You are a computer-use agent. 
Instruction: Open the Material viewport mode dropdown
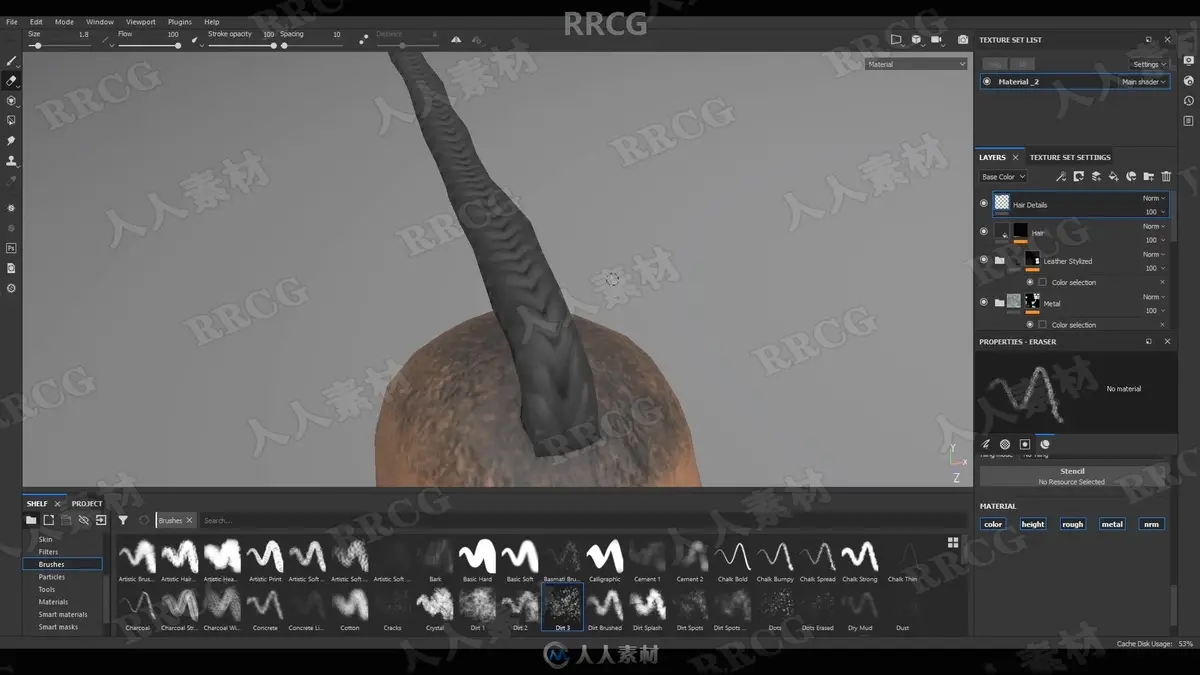pyautogui.click(x=916, y=64)
